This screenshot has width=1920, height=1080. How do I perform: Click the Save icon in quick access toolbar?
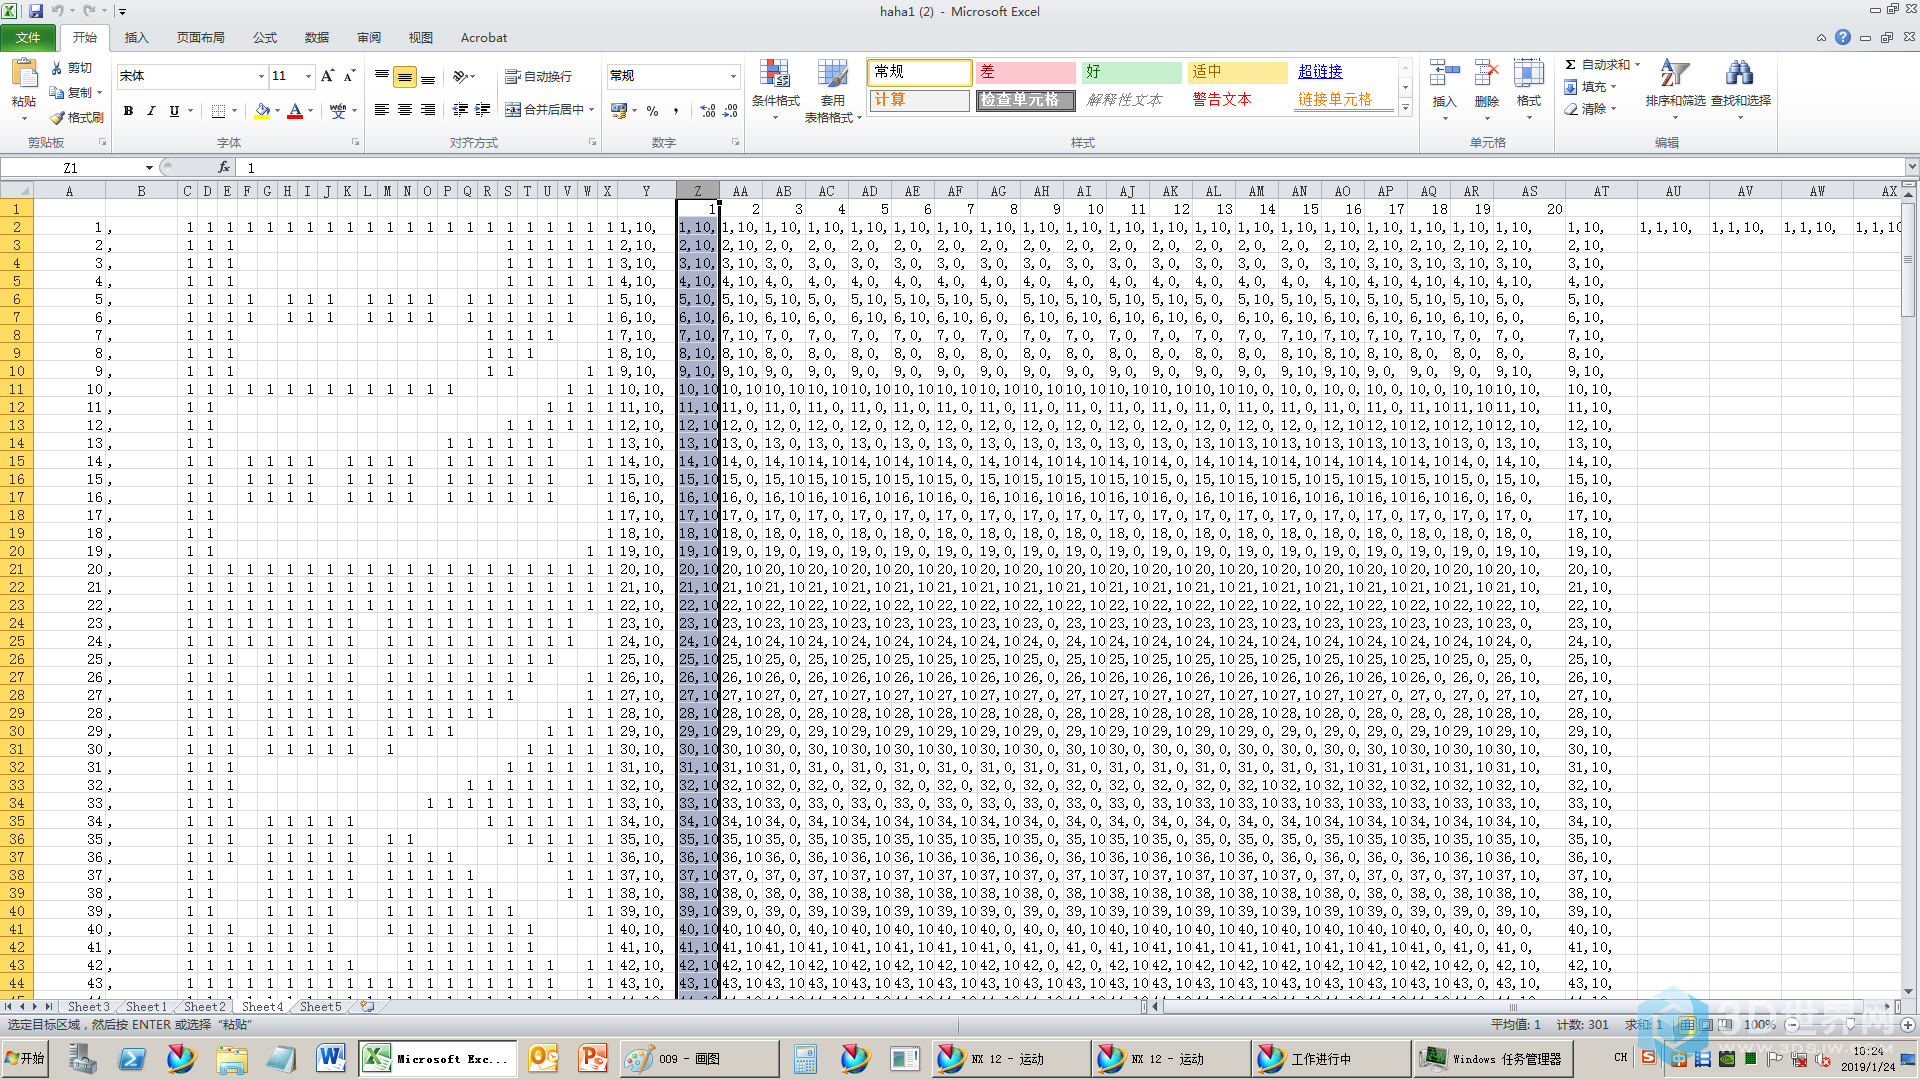(36, 11)
